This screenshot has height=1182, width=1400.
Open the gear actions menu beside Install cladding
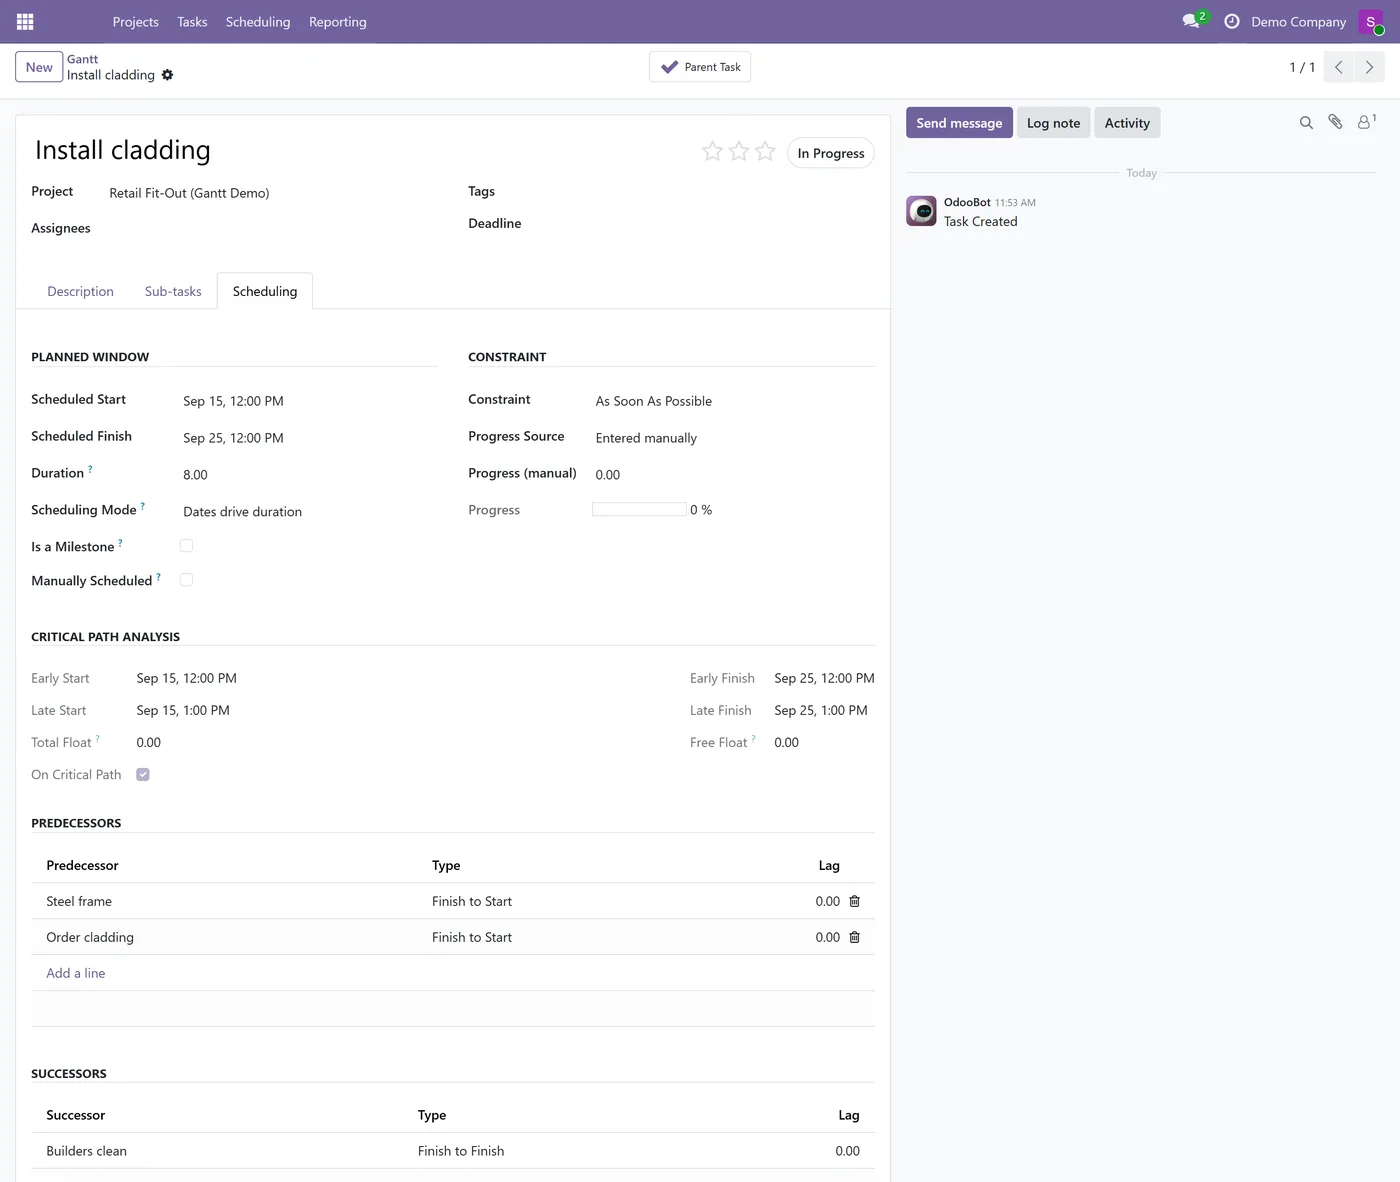(167, 75)
